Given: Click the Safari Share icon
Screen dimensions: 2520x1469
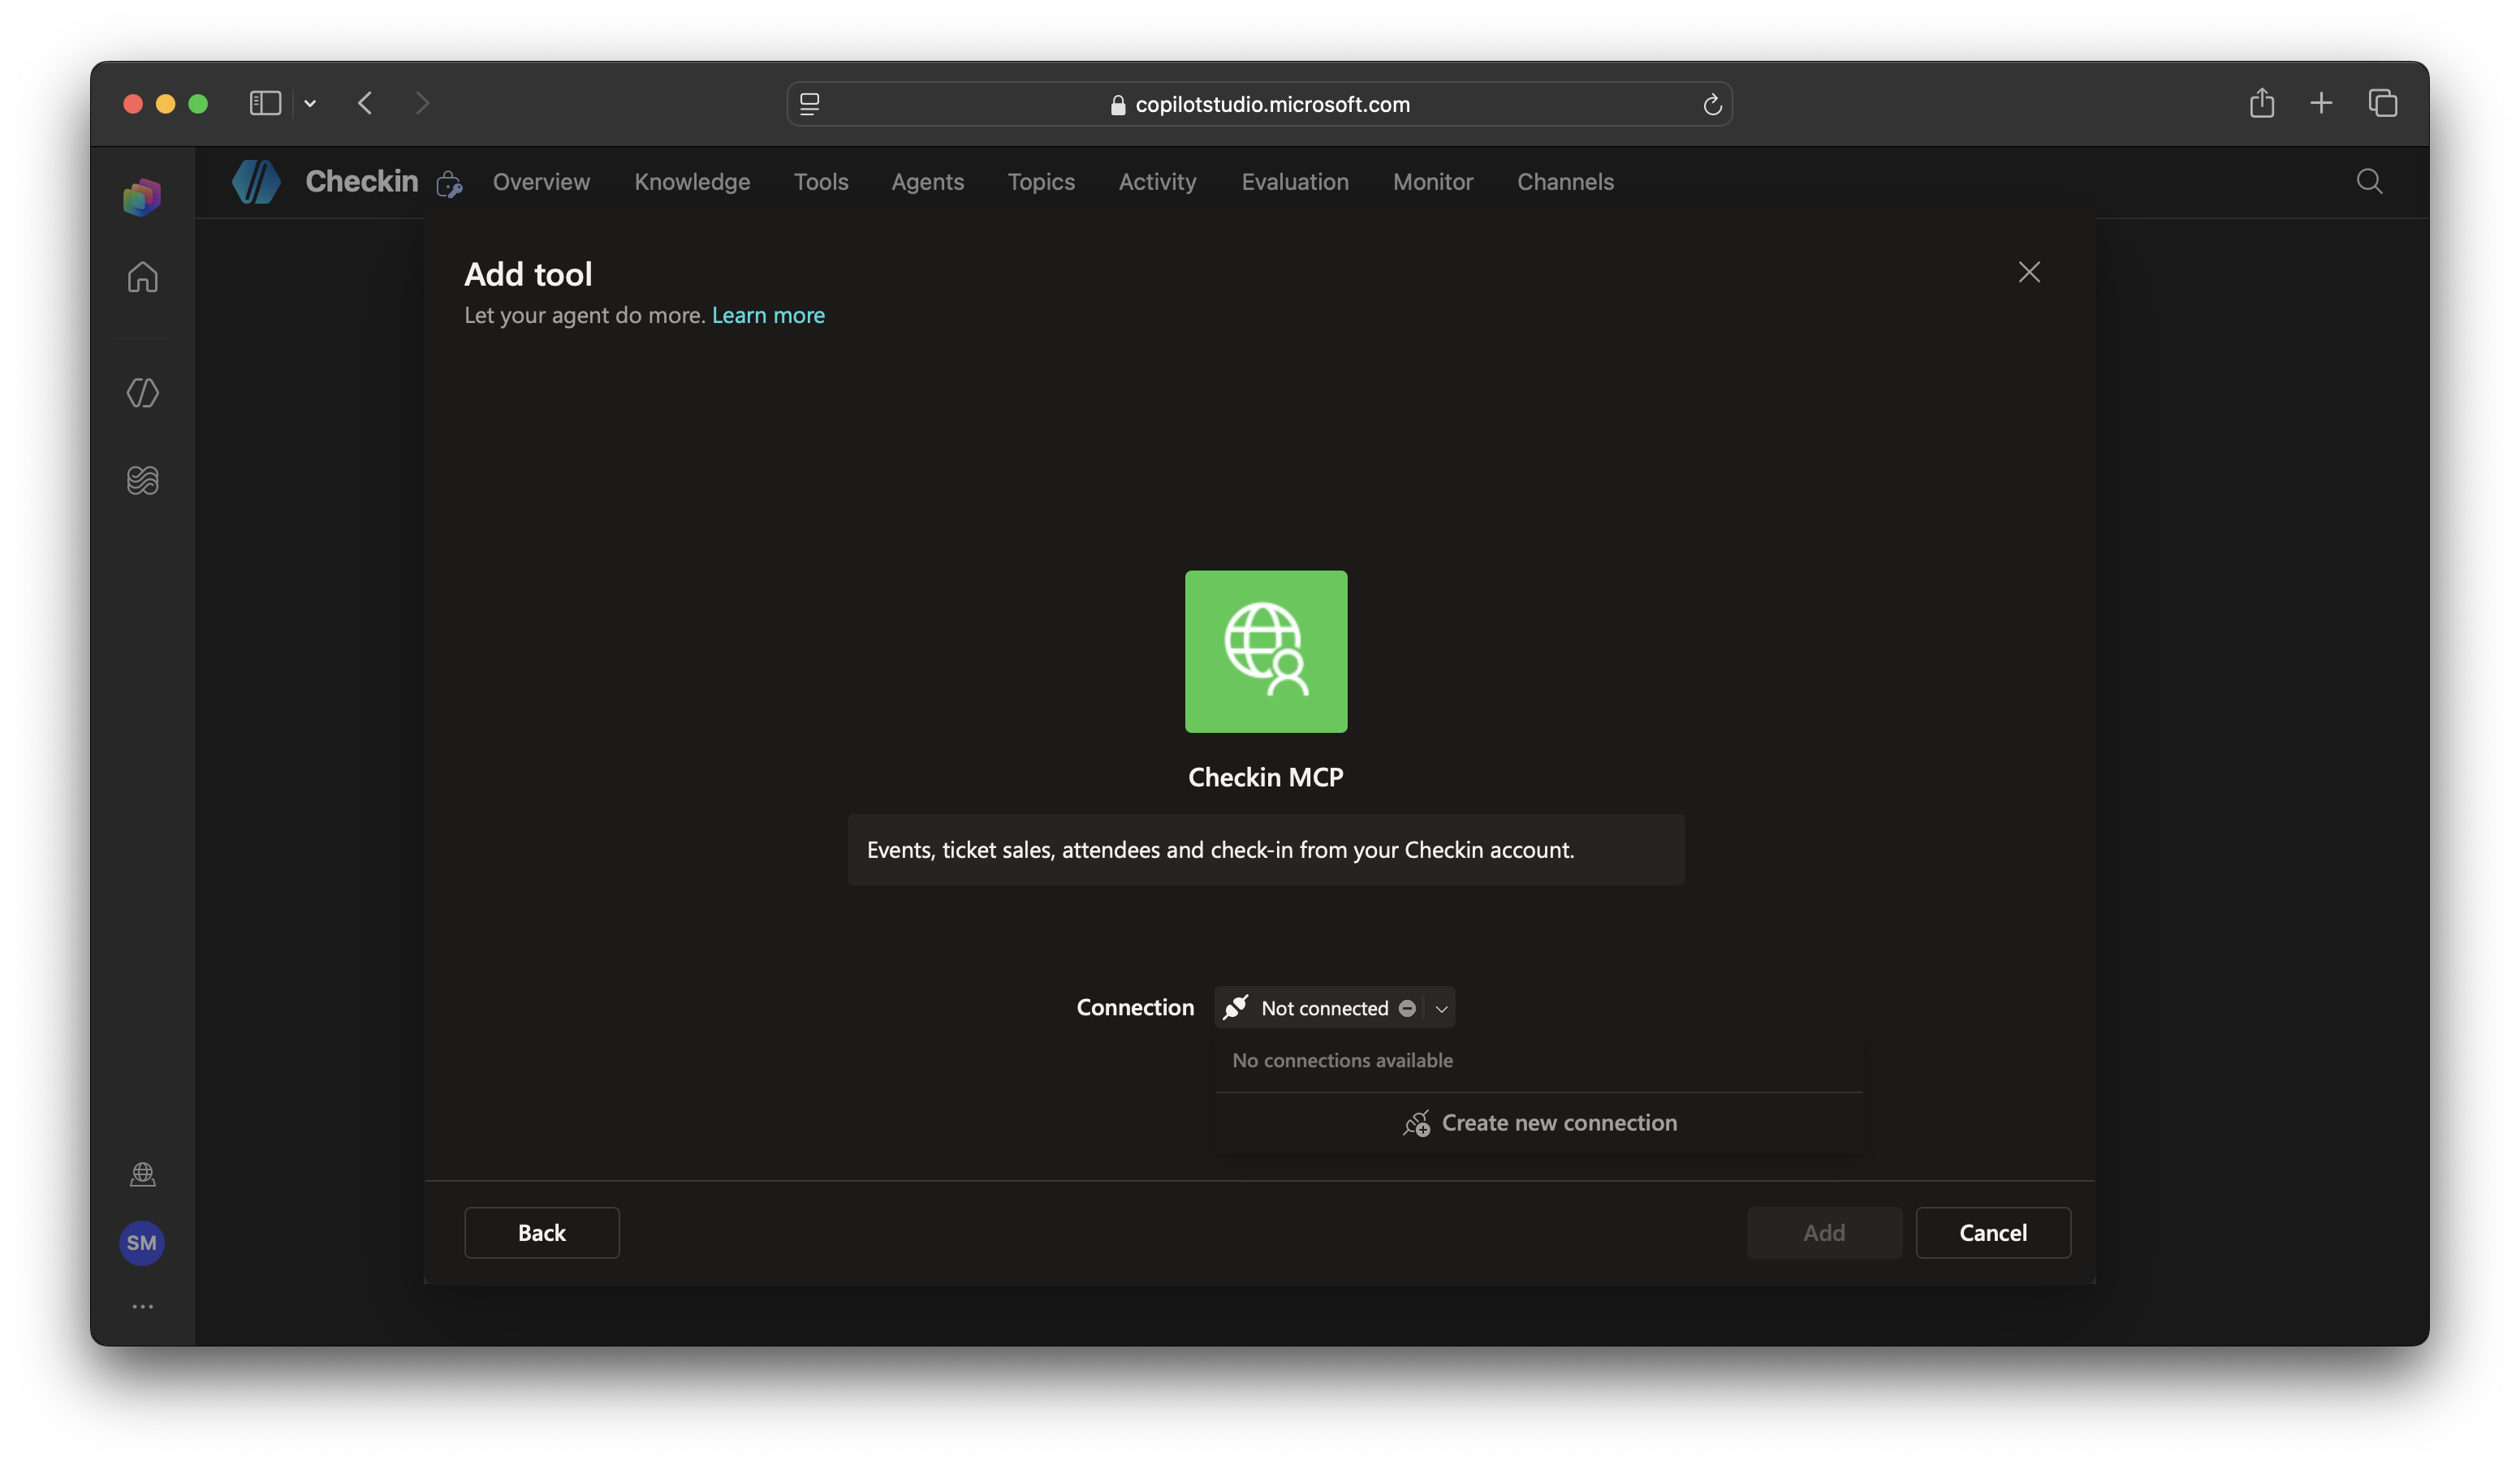Looking at the screenshot, I should (2262, 103).
